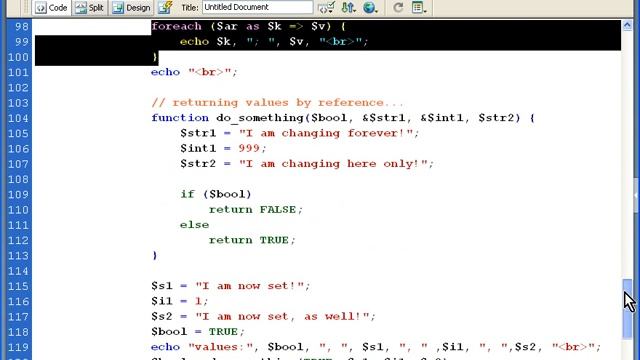Click line number 119 in the gutter
Screen dimensions: 640x360
18,347
